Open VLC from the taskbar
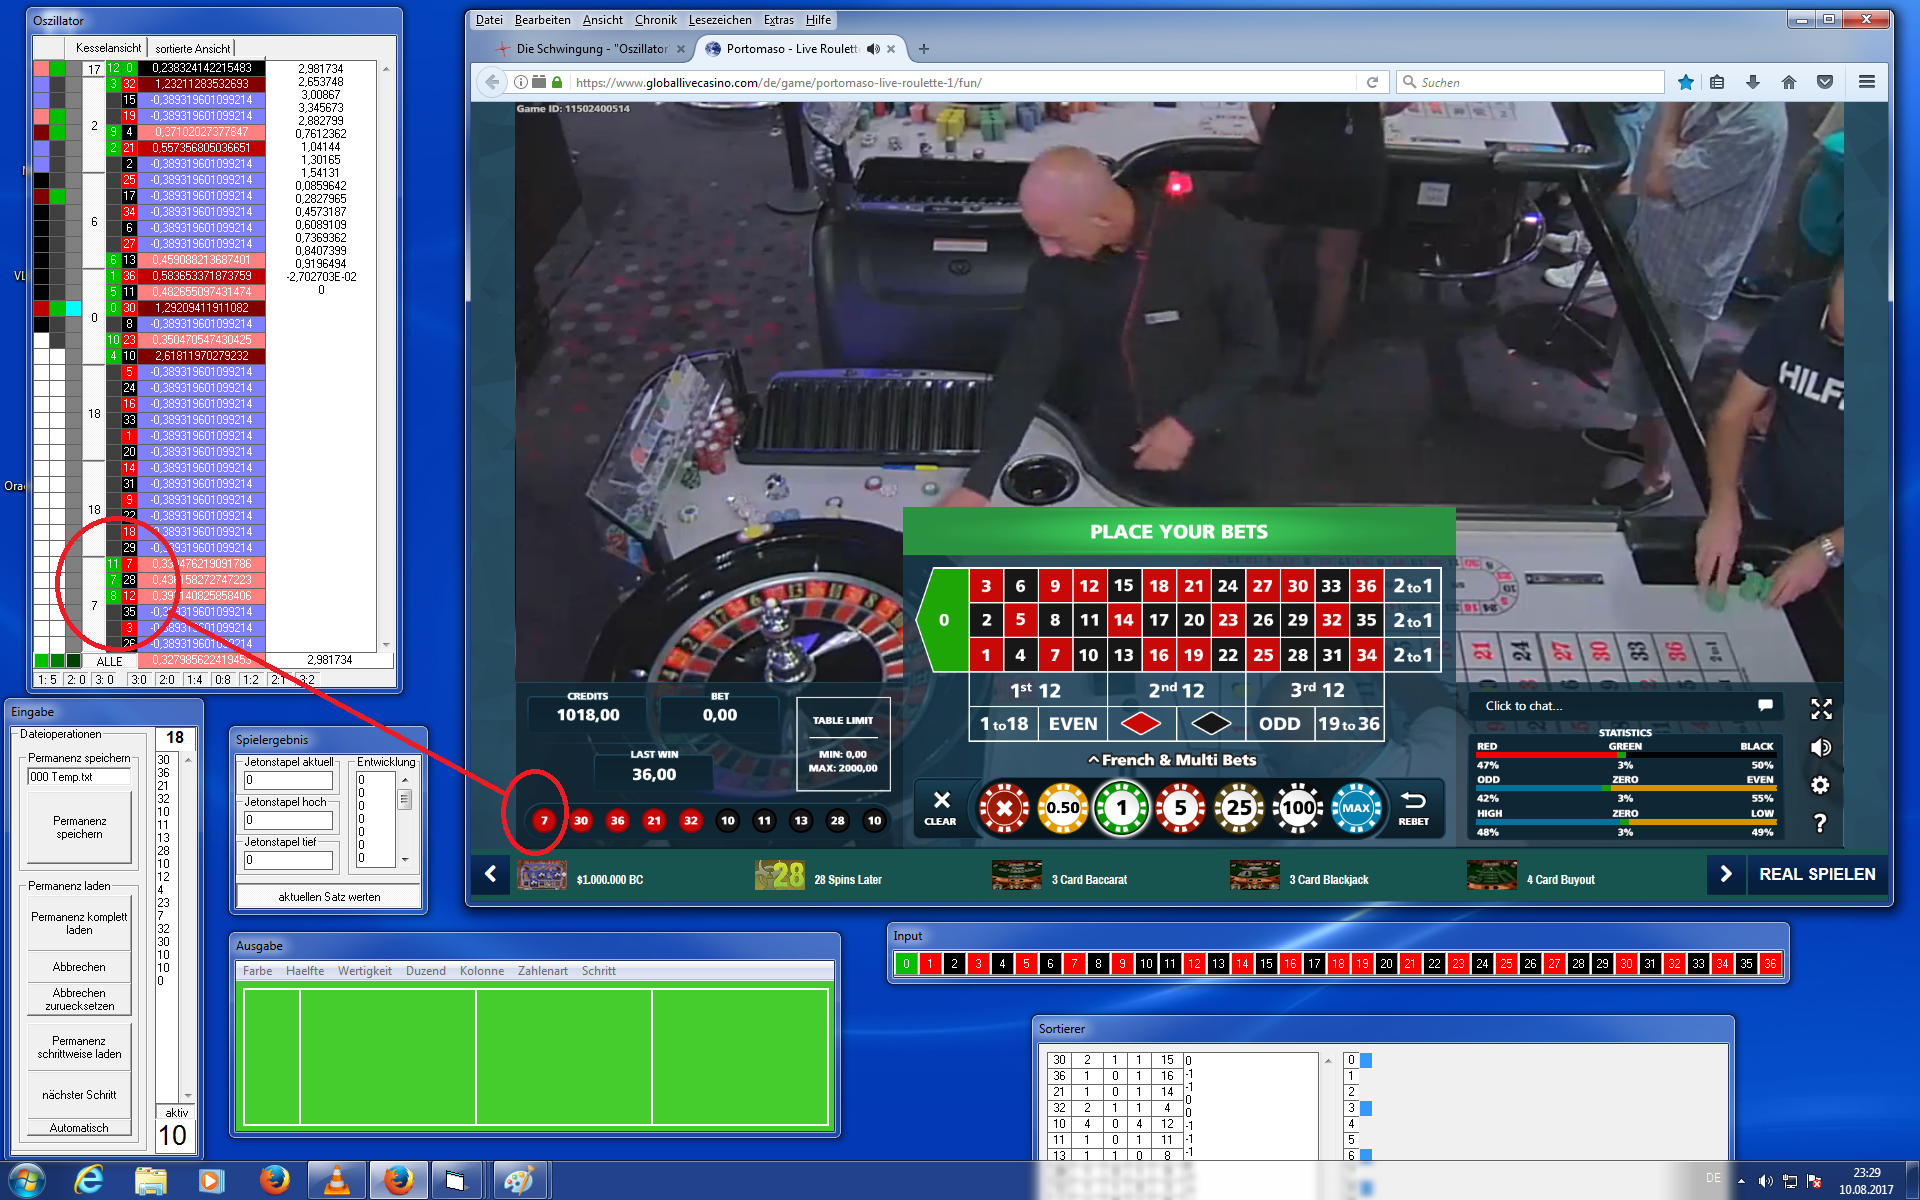Viewport: 1920px width, 1200px height. tap(337, 1180)
